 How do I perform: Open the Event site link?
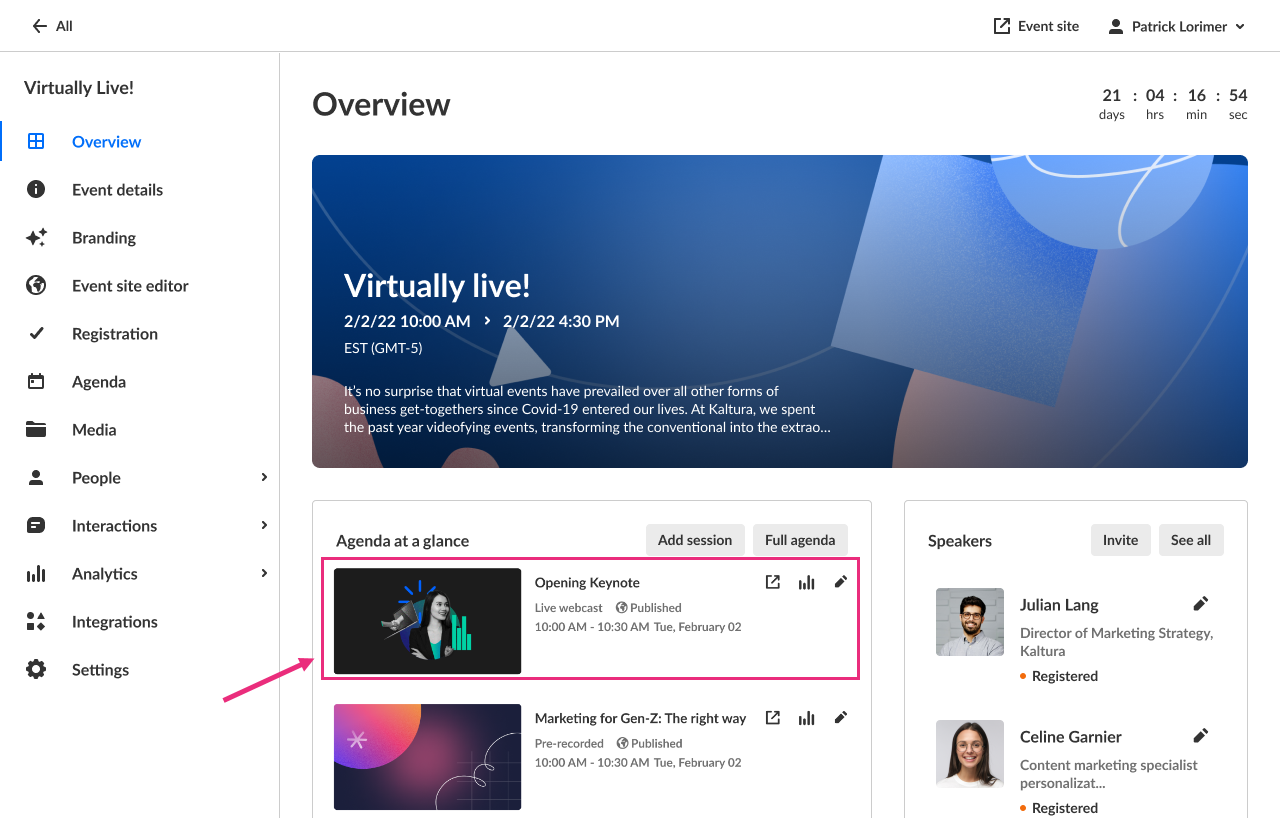click(1036, 26)
